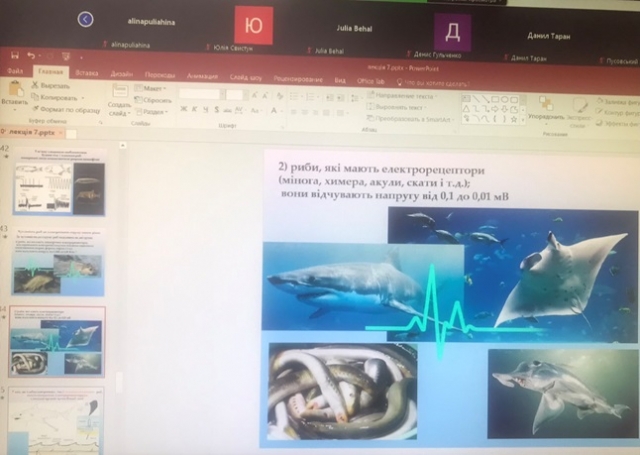
Task: Open the Office Tab ribbon tab
Action: point(371,81)
